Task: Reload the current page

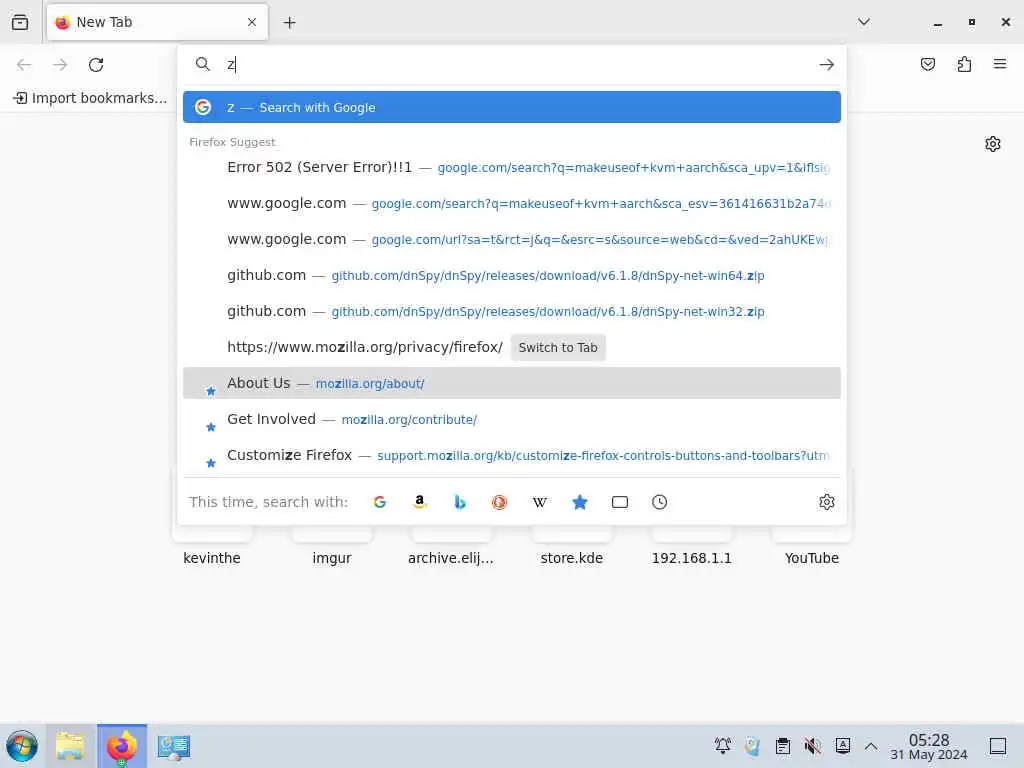Action: click(x=96, y=65)
